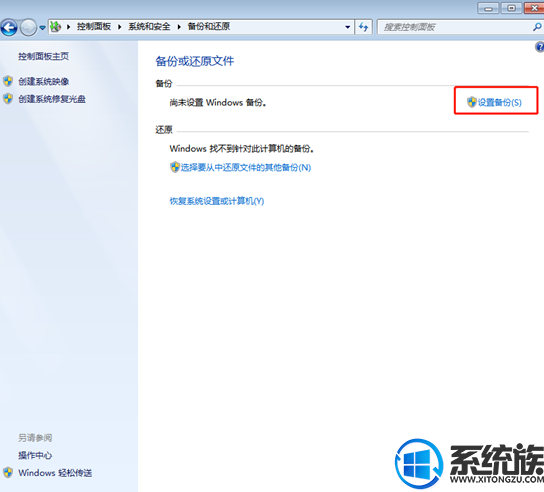Refresh the page with the refresh icon
The image size is (544, 492).
[x=364, y=27]
